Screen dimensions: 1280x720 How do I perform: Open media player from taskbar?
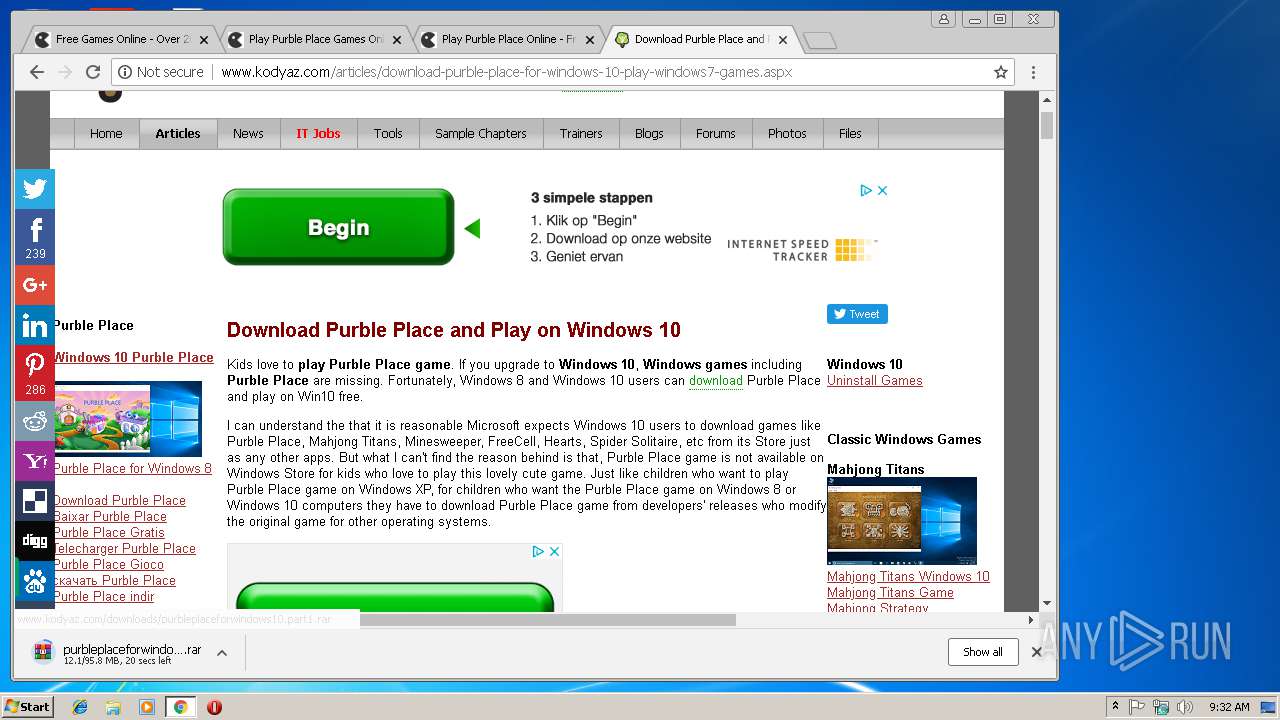coord(147,707)
